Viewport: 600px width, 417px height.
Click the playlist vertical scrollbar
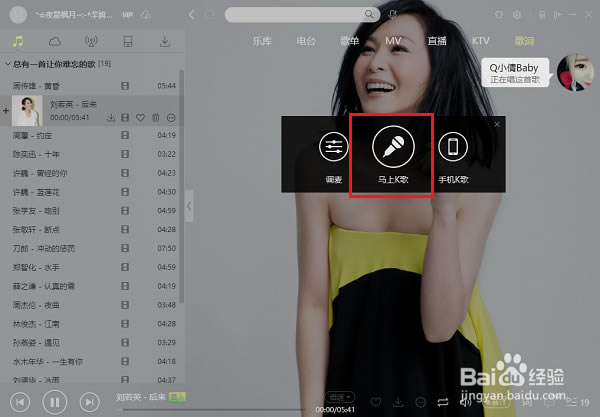[182, 186]
